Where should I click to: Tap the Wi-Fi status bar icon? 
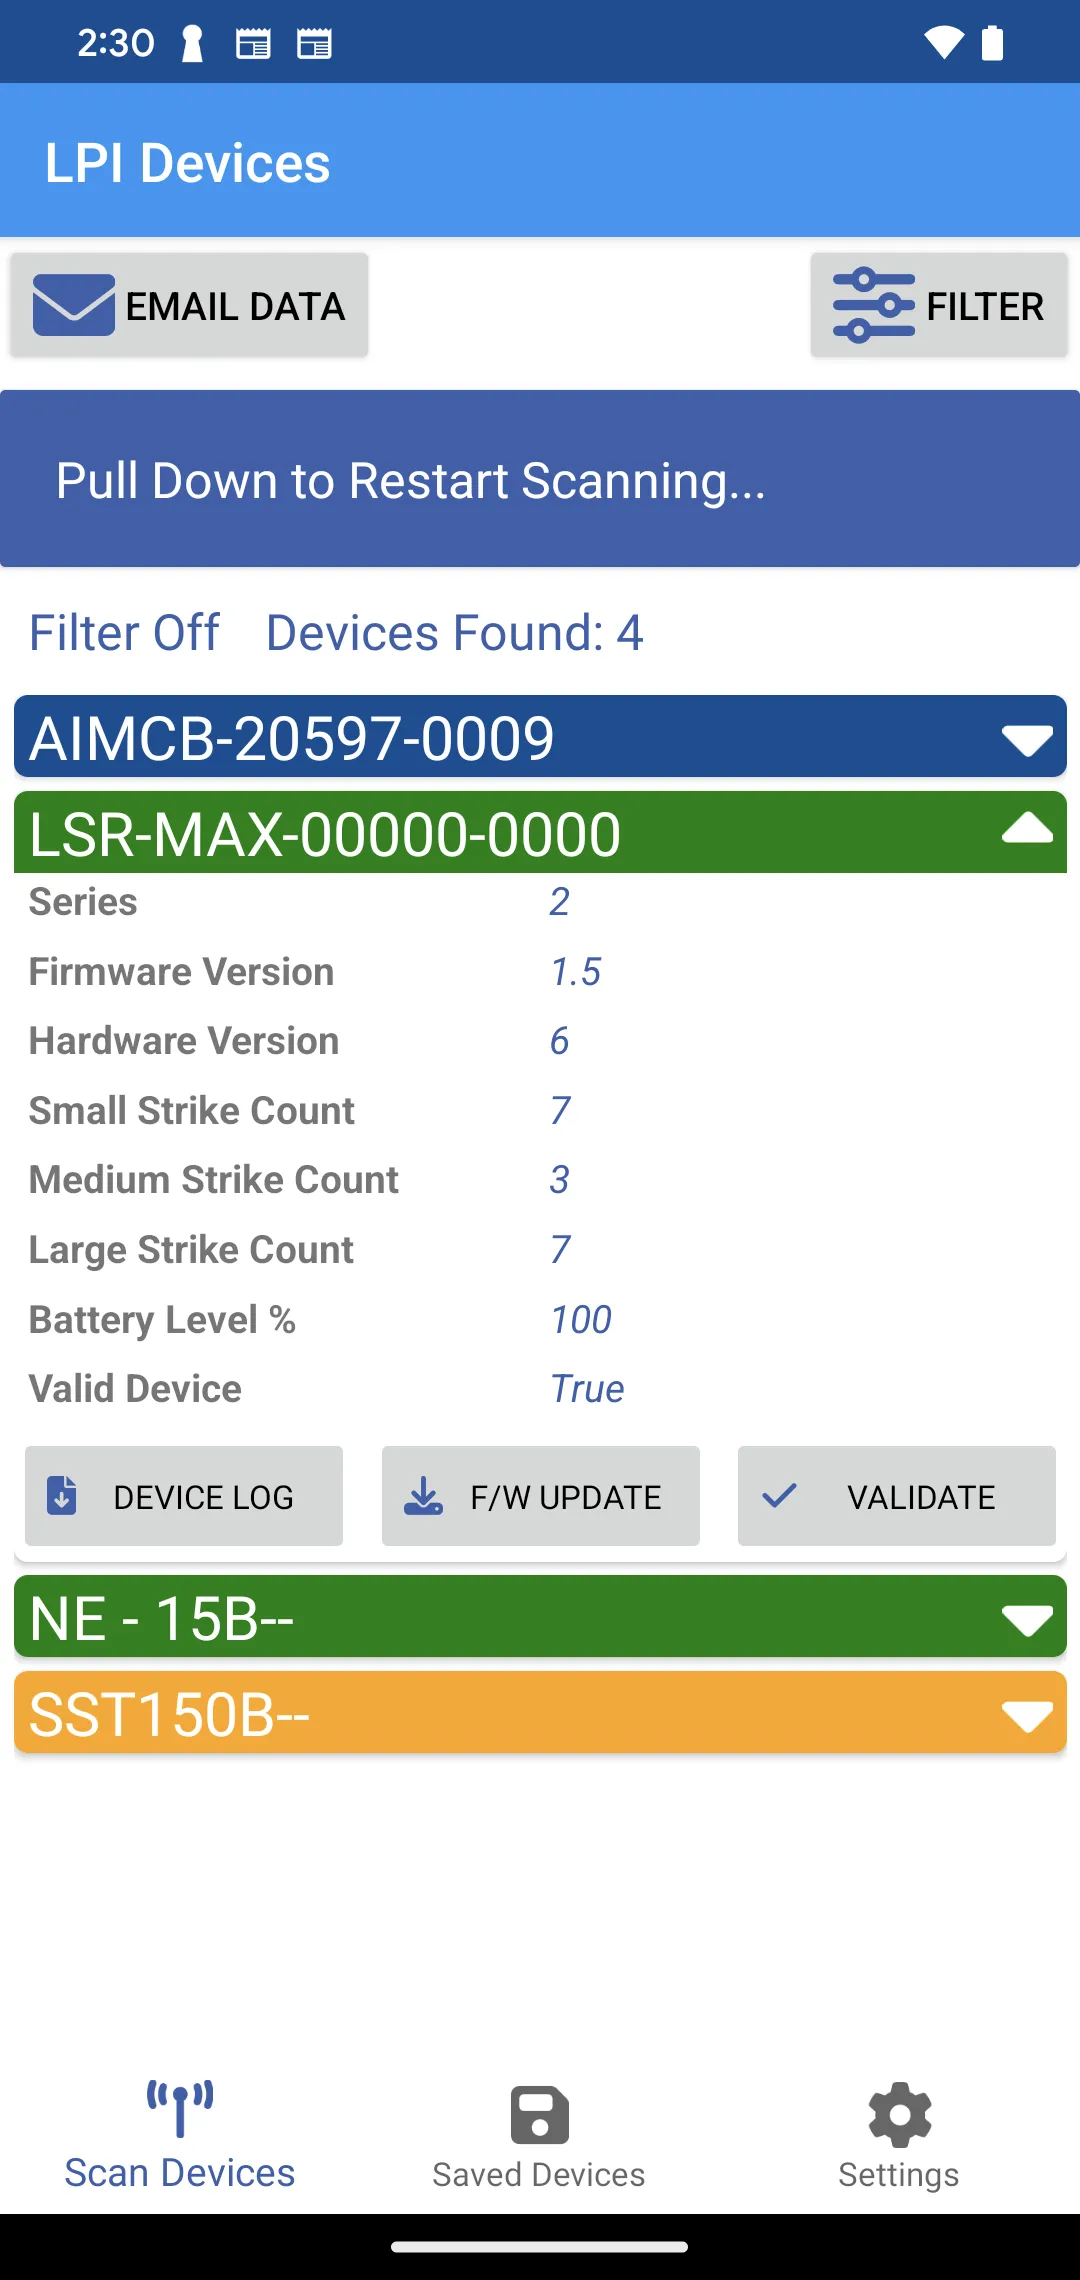[x=944, y=43]
